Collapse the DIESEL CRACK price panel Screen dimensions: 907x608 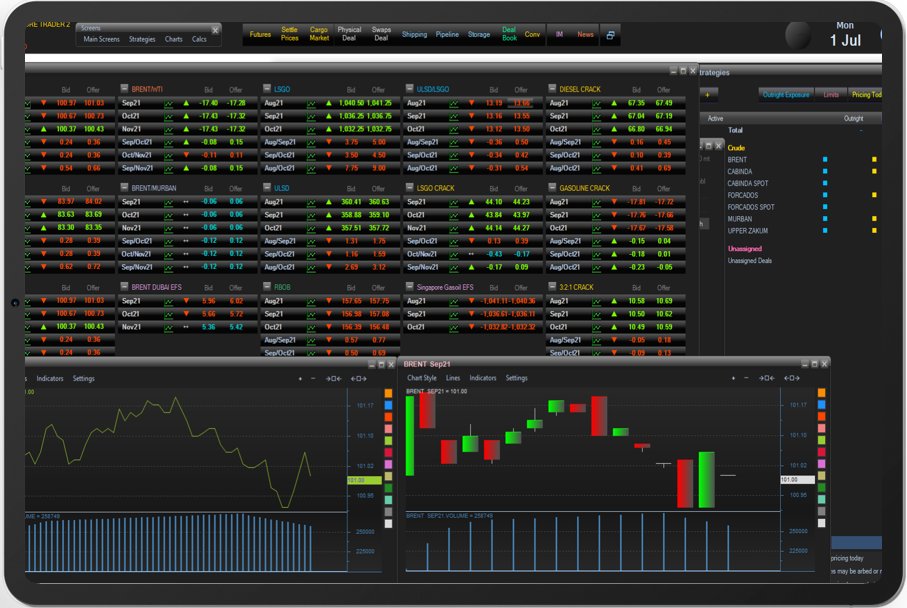coord(552,89)
